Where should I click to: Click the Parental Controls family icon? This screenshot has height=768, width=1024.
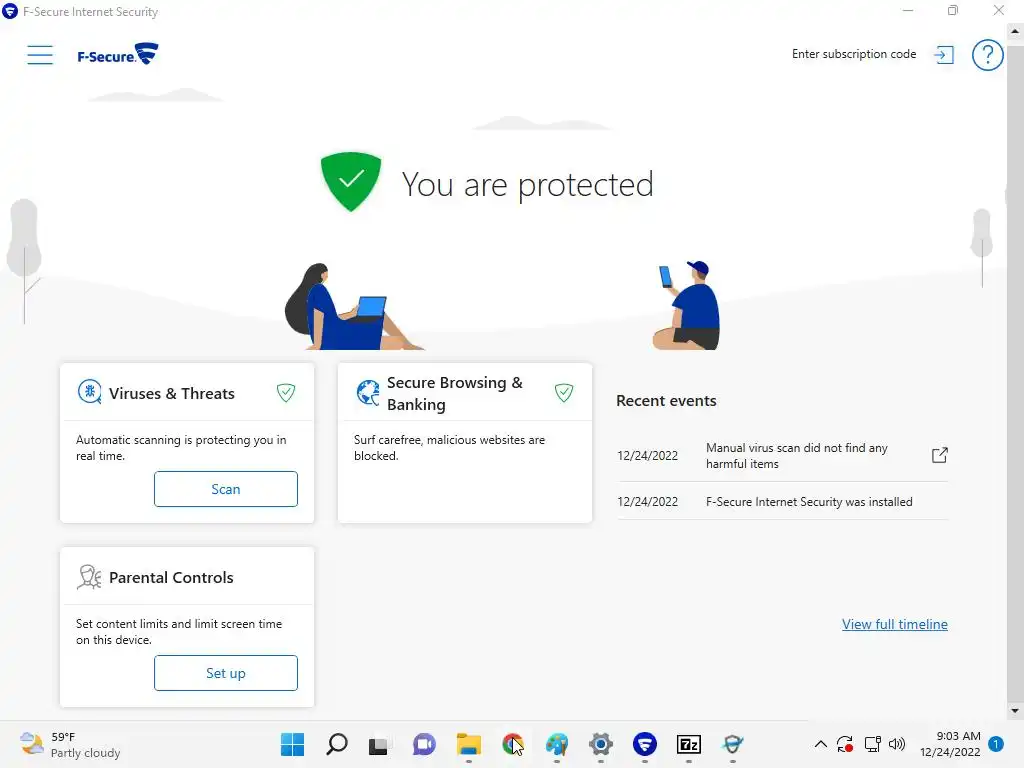(x=89, y=577)
